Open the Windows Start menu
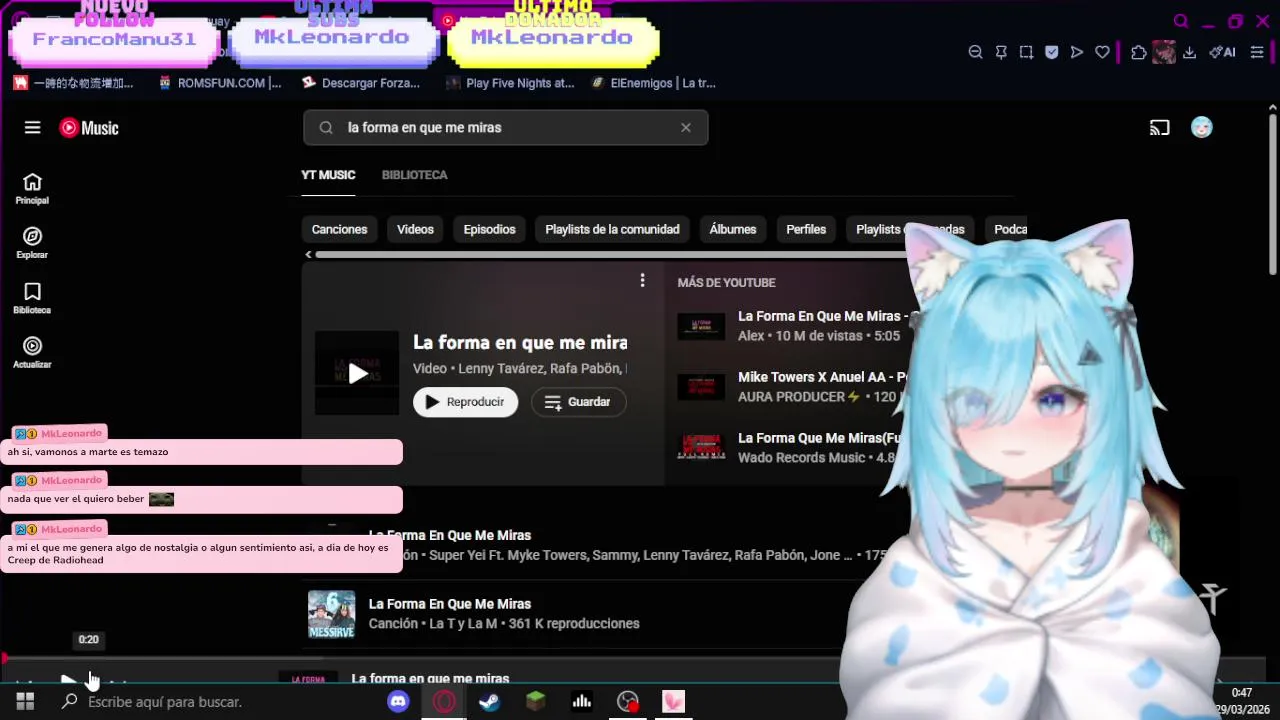Screen dimensions: 1280x720 (25, 702)
